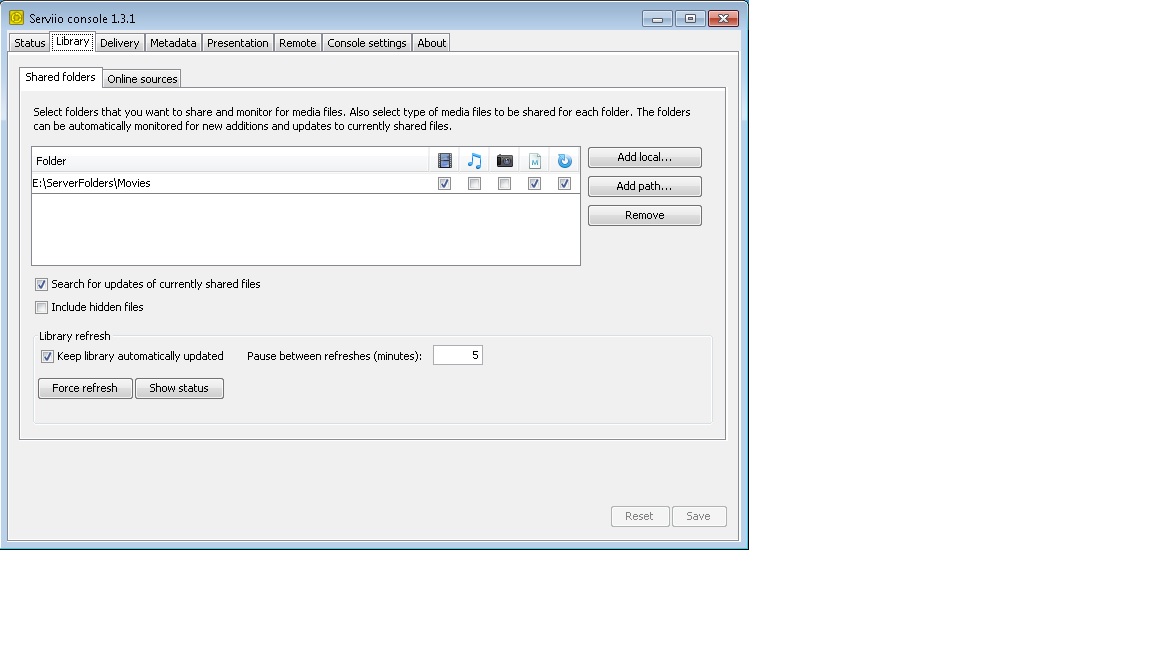
Task: Toggle 'Search for updates of currently shared files'
Action: coord(42,285)
